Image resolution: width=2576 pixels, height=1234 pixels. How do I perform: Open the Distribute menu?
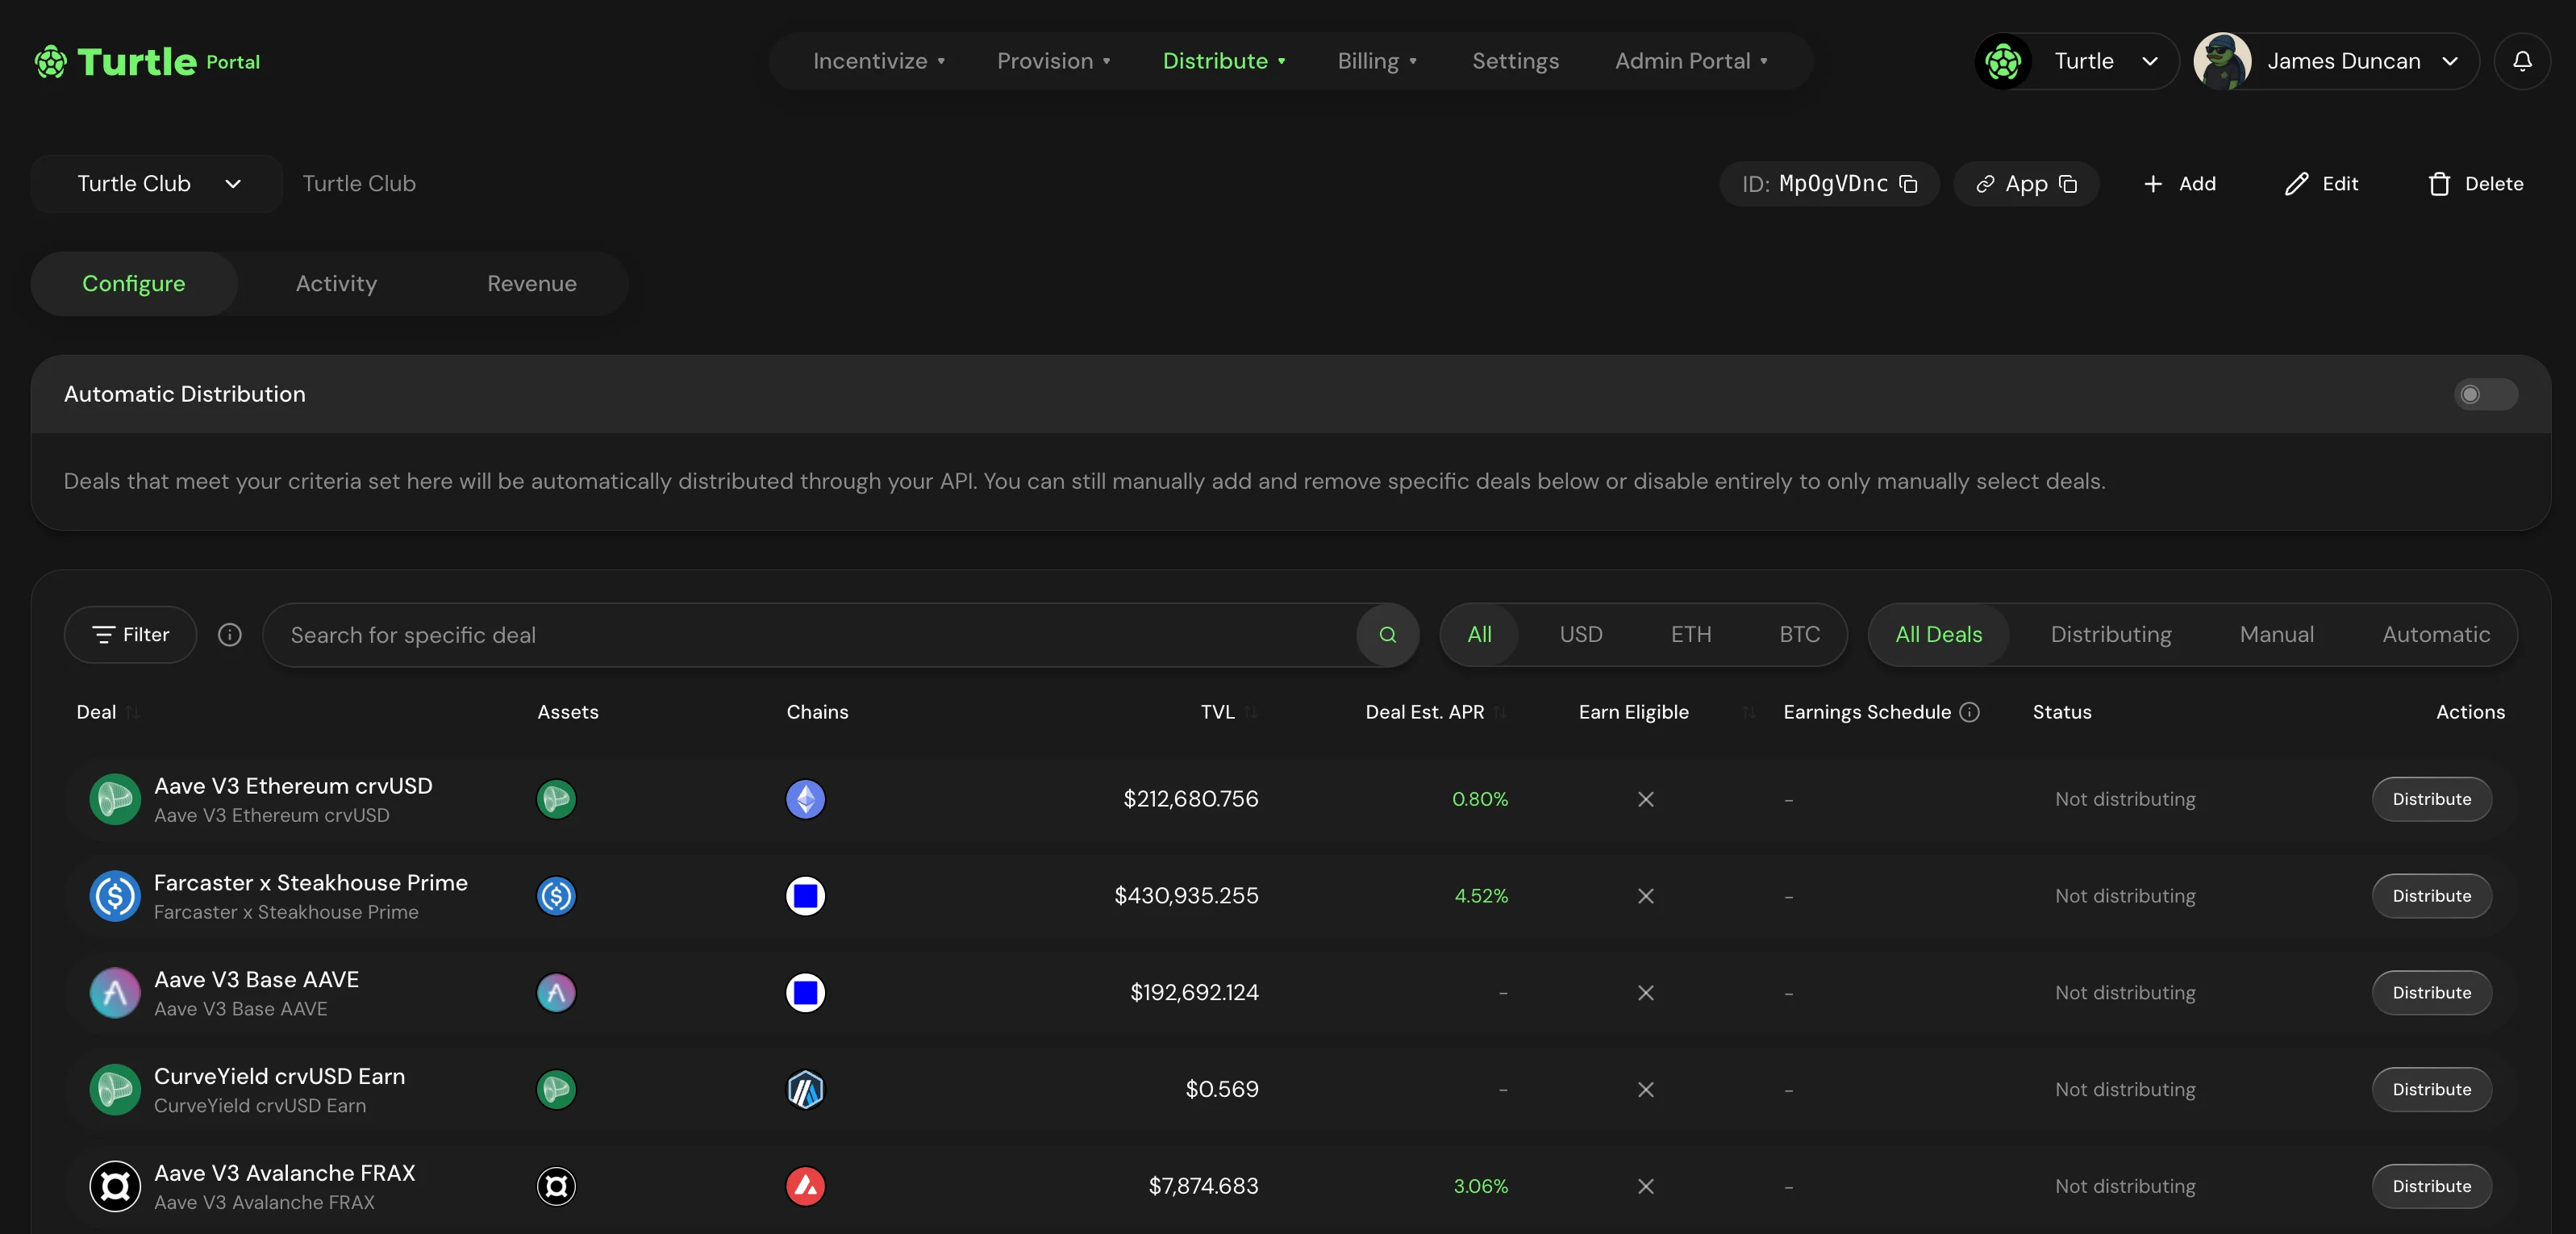1224,61
